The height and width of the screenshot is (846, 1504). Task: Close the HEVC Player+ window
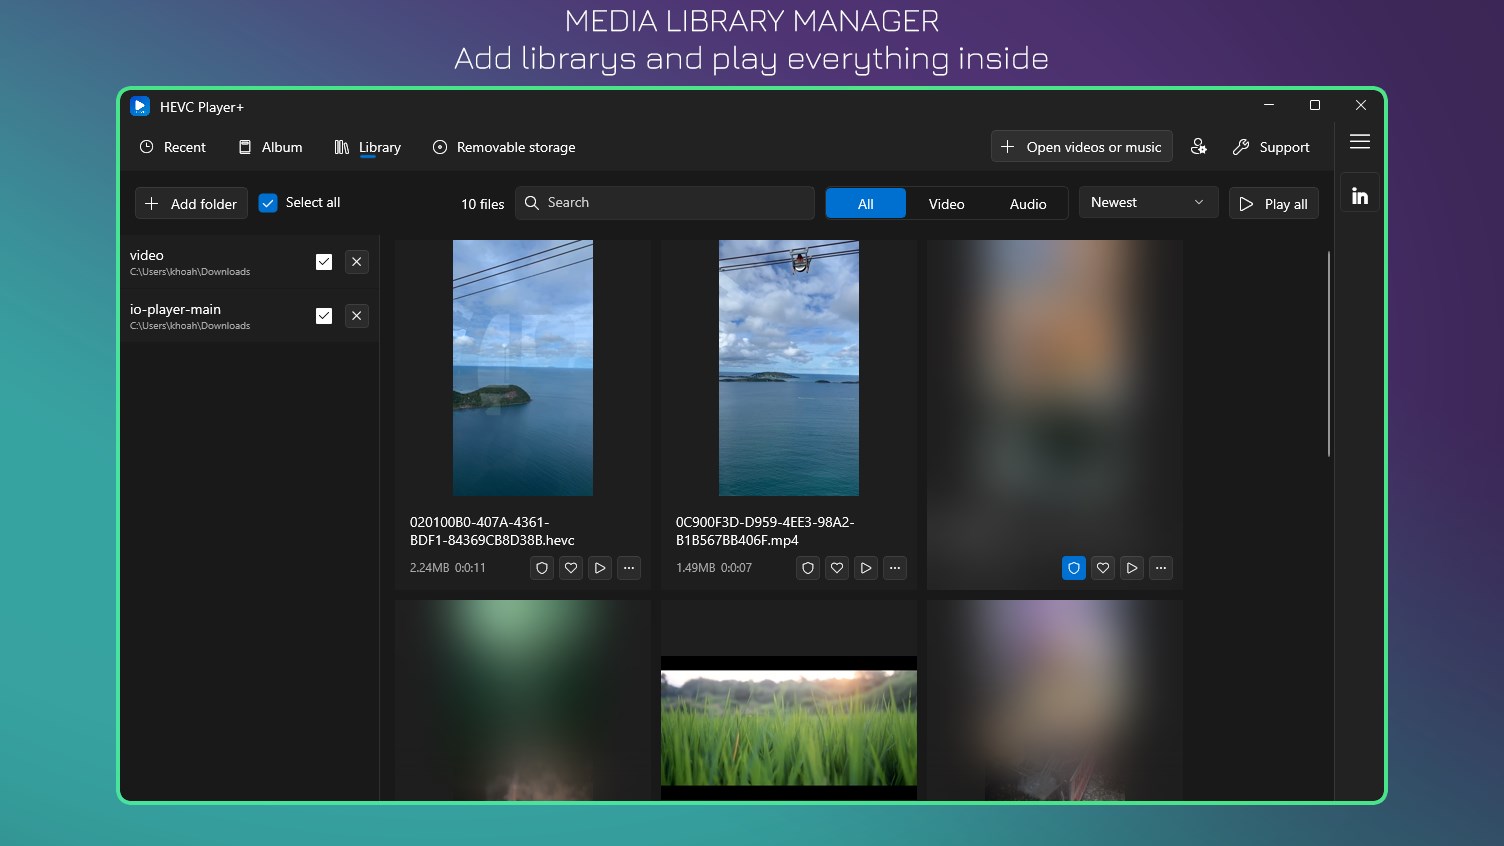point(1361,105)
